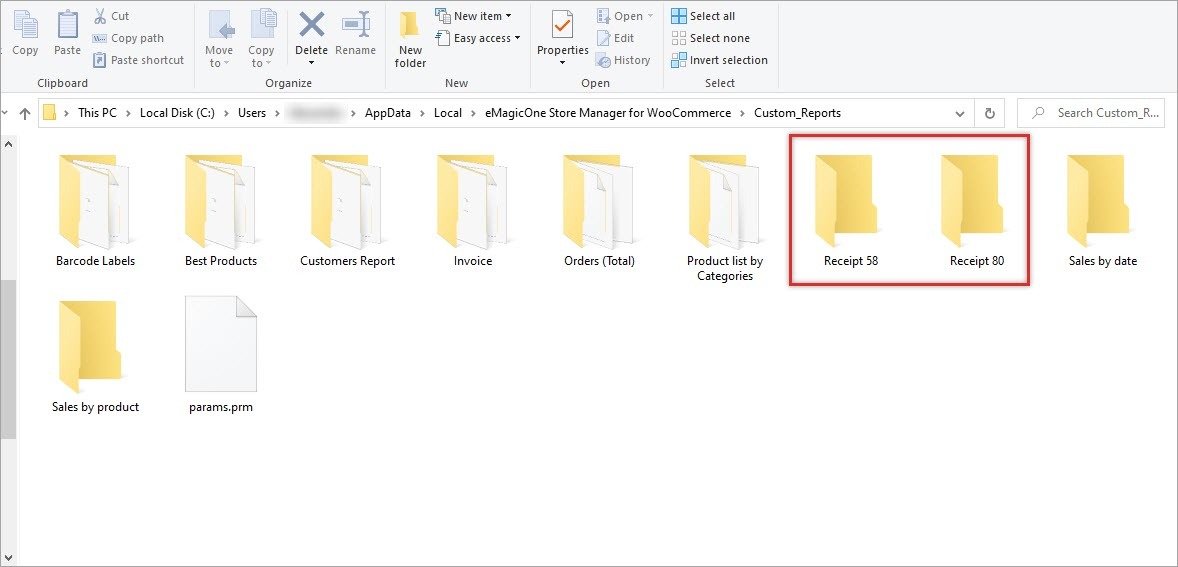Click AppData in the breadcrumb path
Screen dimensions: 1178x567
click(x=387, y=113)
